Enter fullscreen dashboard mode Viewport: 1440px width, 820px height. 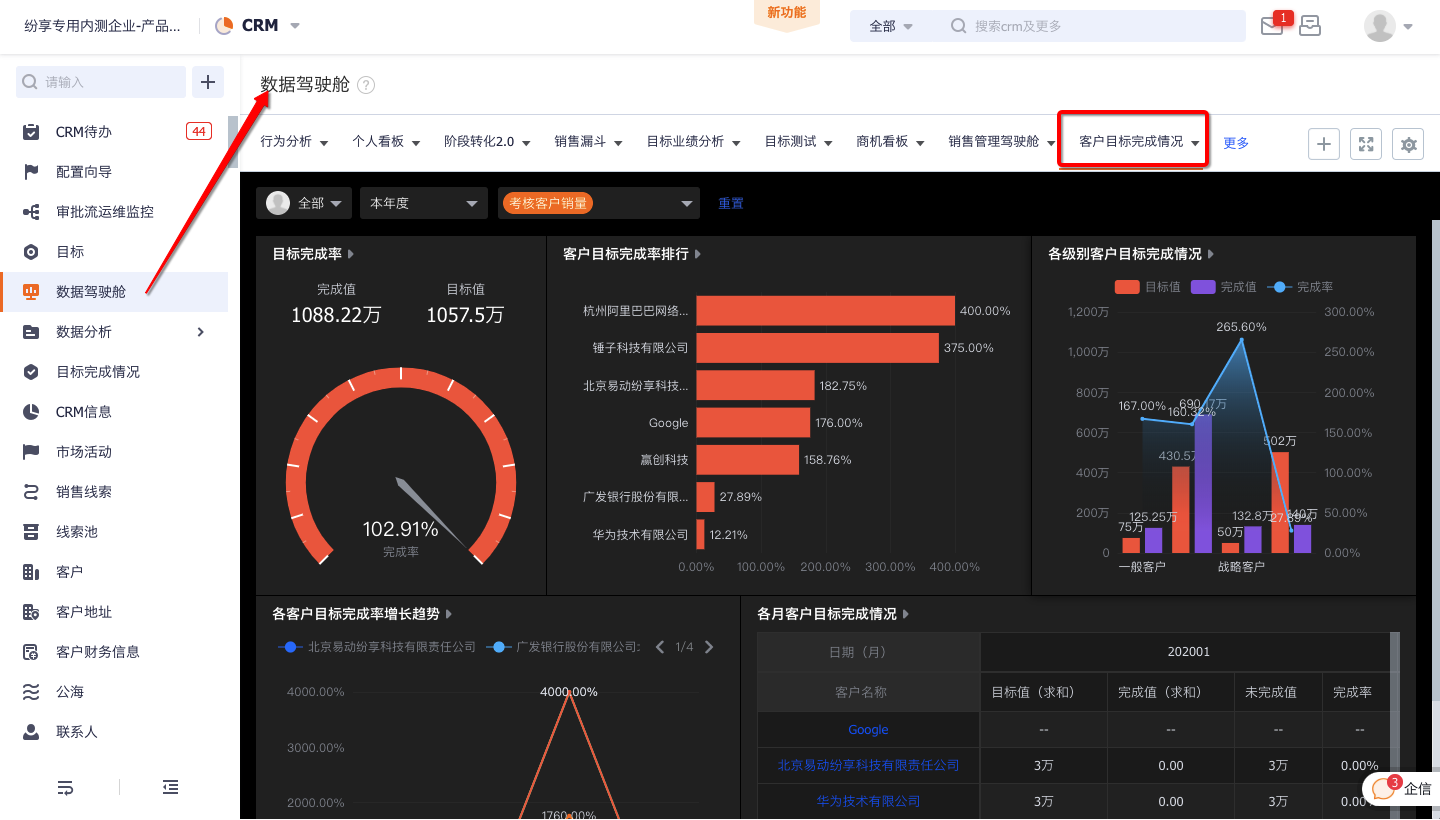[x=1366, y=144]
